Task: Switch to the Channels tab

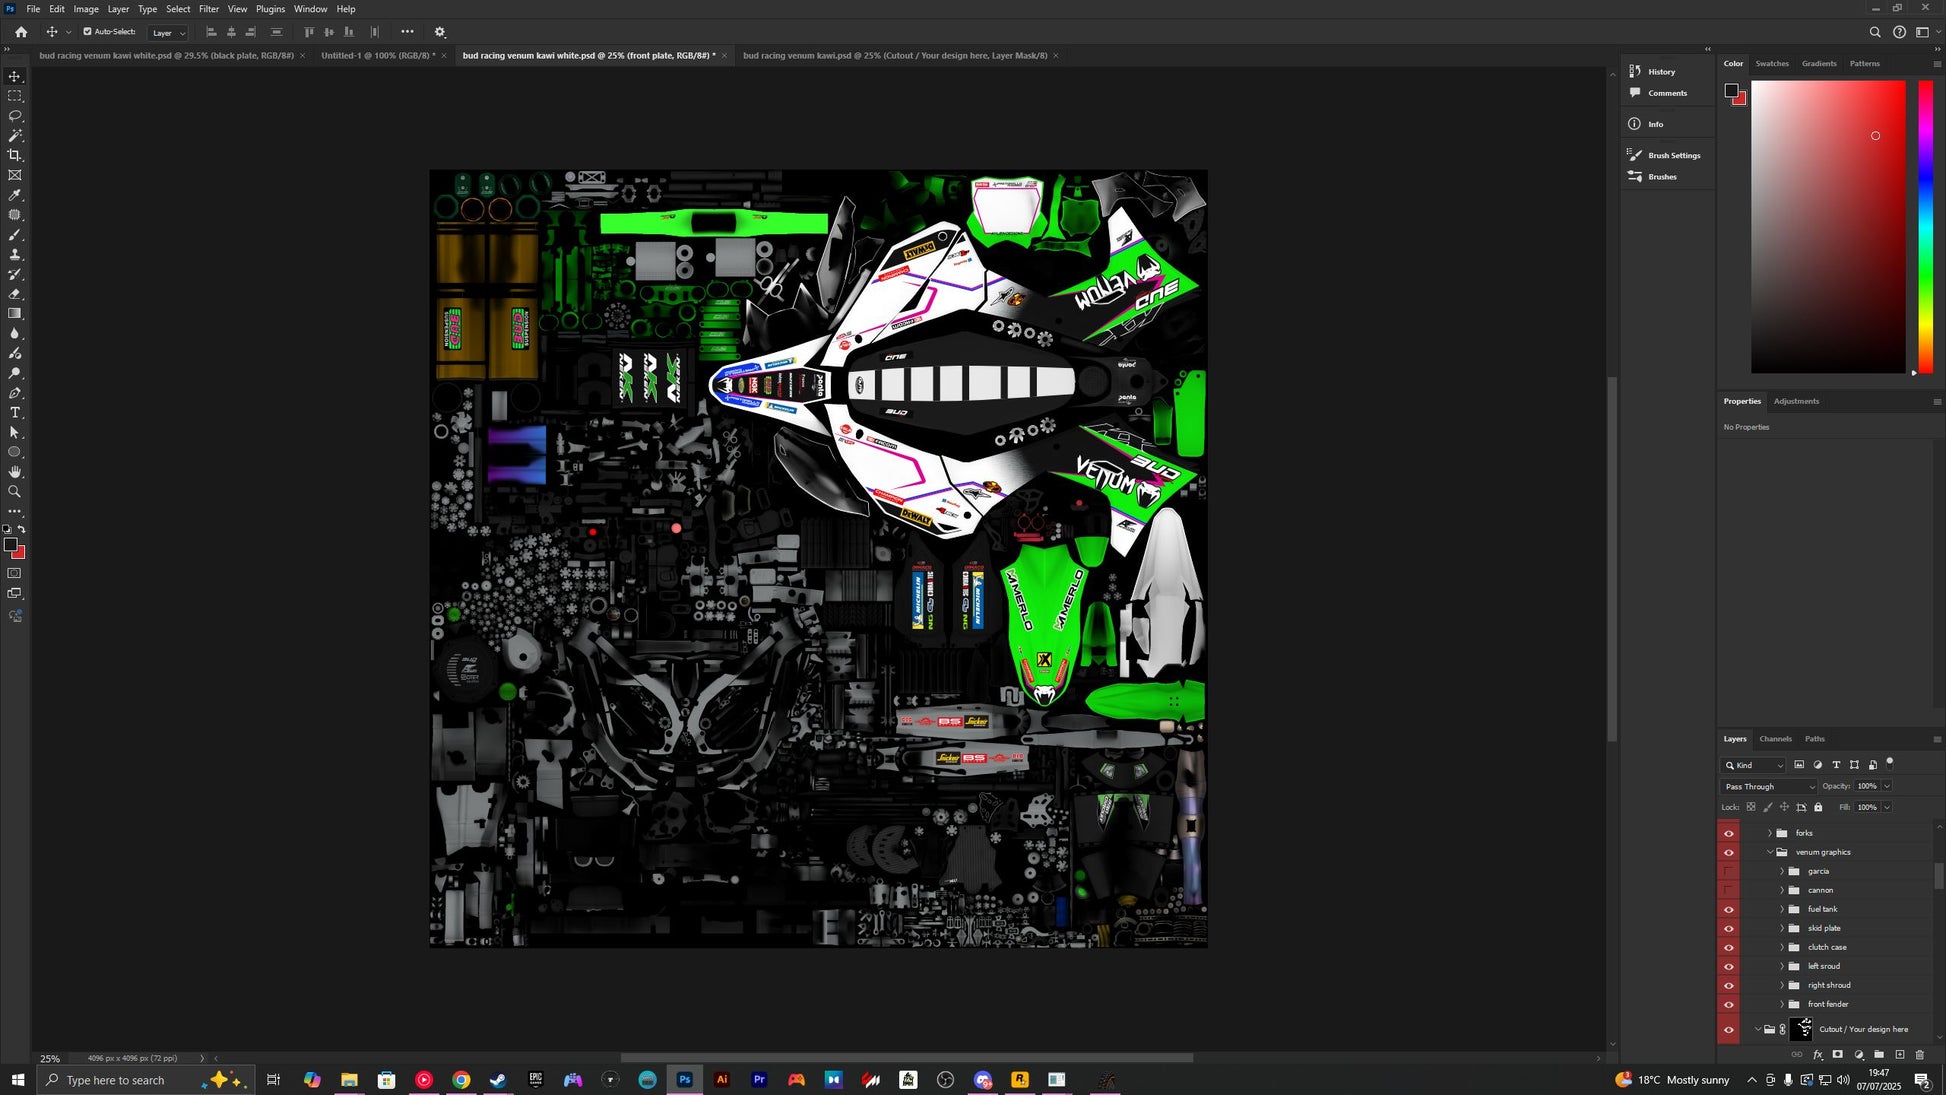Action: point(1775,739)
